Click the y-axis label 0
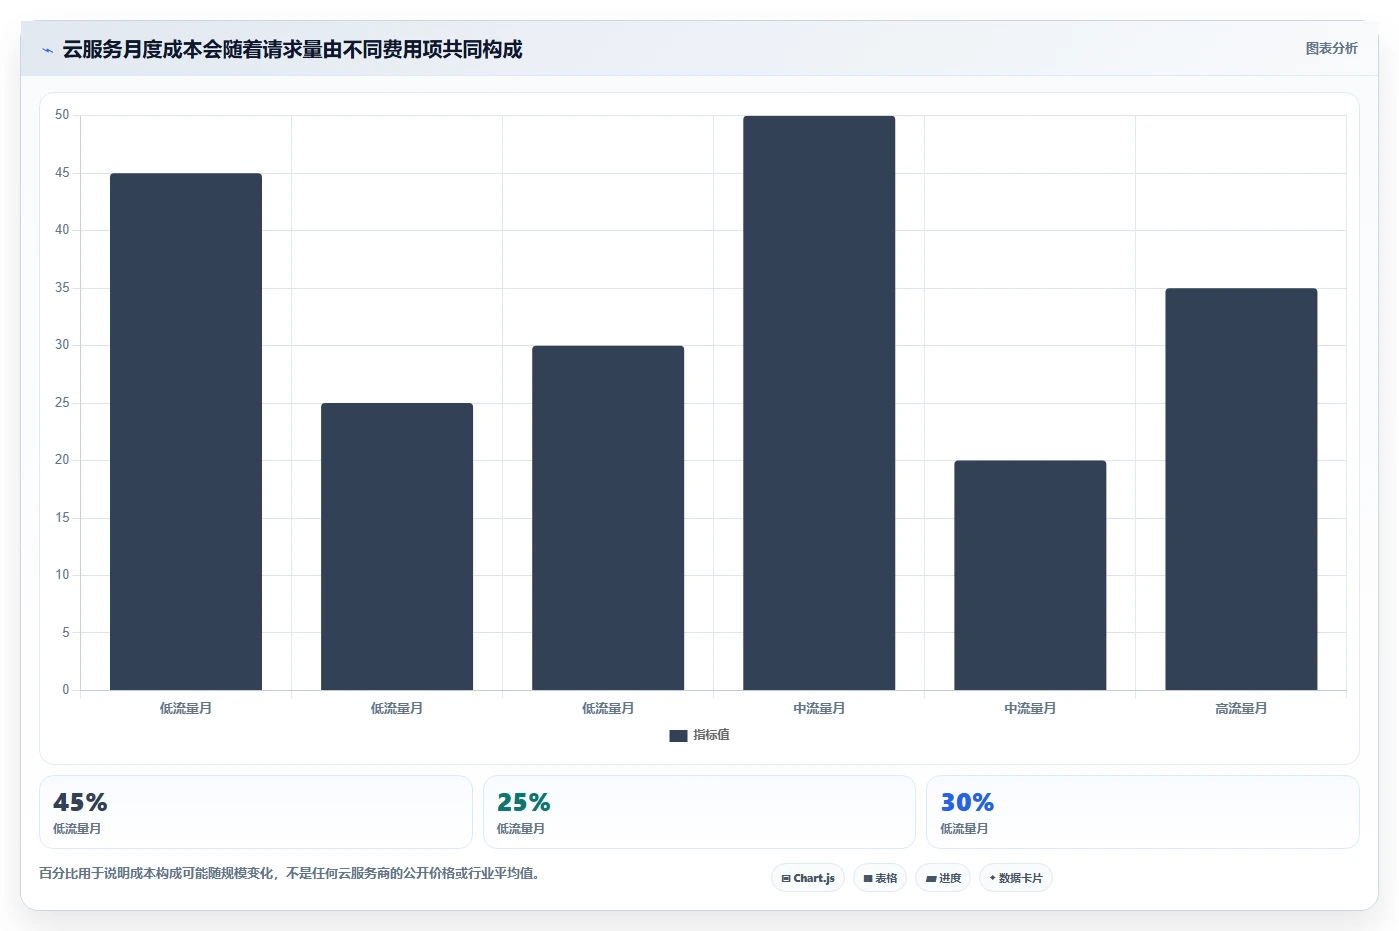1399x931 pixels. (x=66, y=690)
